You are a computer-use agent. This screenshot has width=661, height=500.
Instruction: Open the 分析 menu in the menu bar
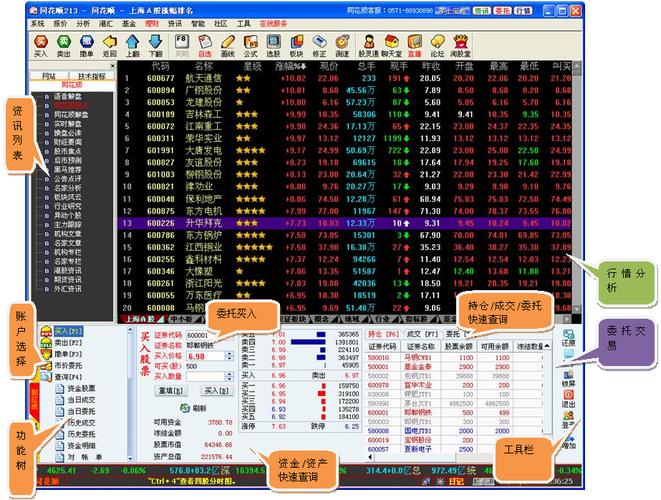coord(83,24)
